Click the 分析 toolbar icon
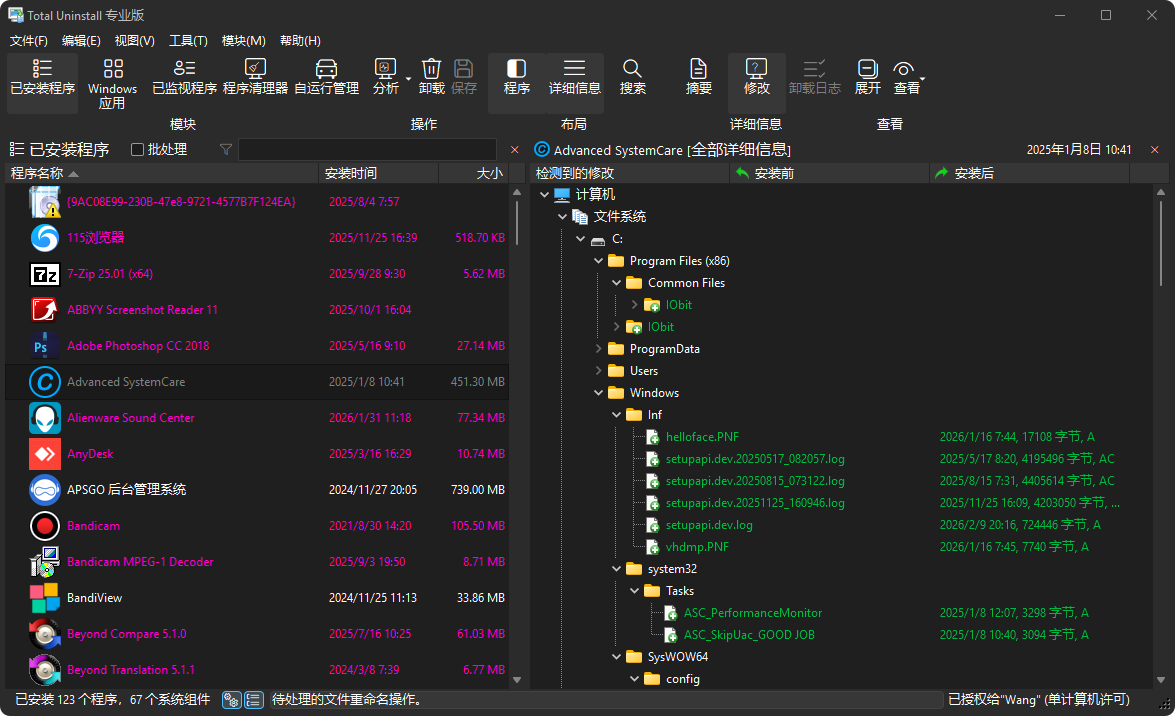 click(x=386, y=75)
